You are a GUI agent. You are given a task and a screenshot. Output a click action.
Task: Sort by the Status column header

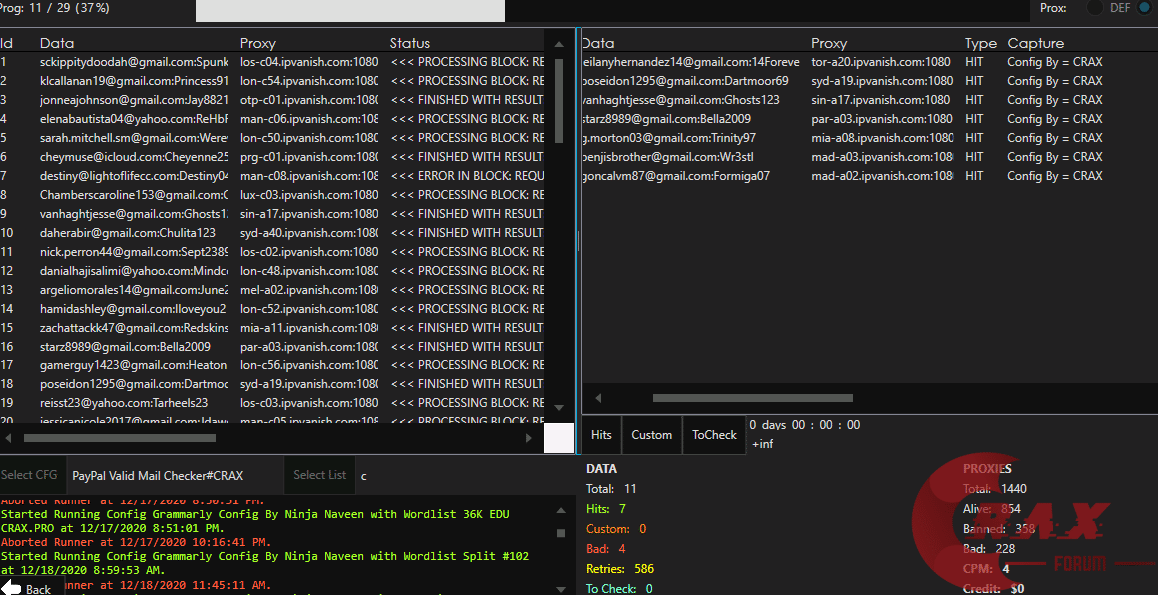pyautogui.click(x=410, y=43)
